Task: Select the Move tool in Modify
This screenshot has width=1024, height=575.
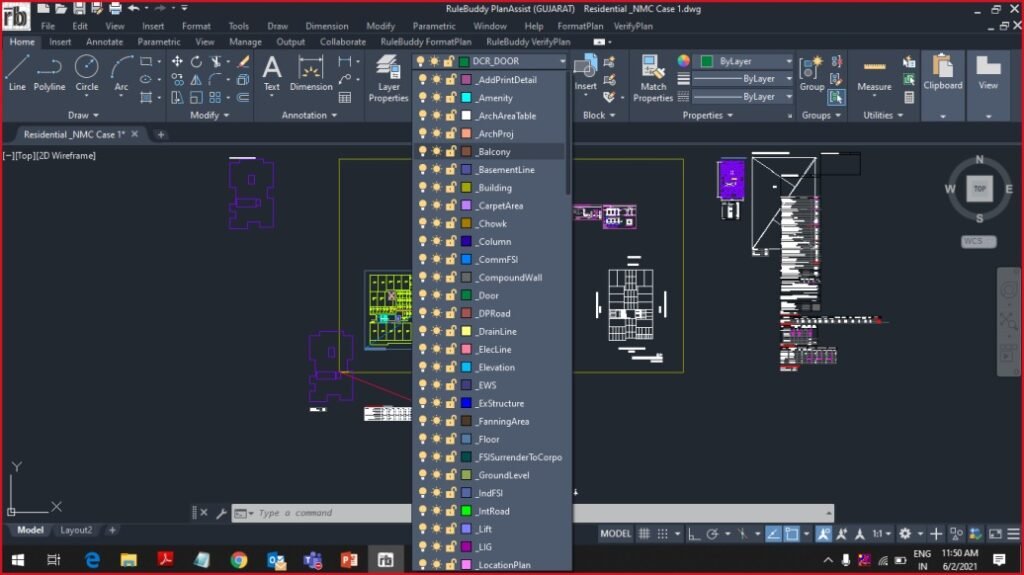Action: [177, 61]
